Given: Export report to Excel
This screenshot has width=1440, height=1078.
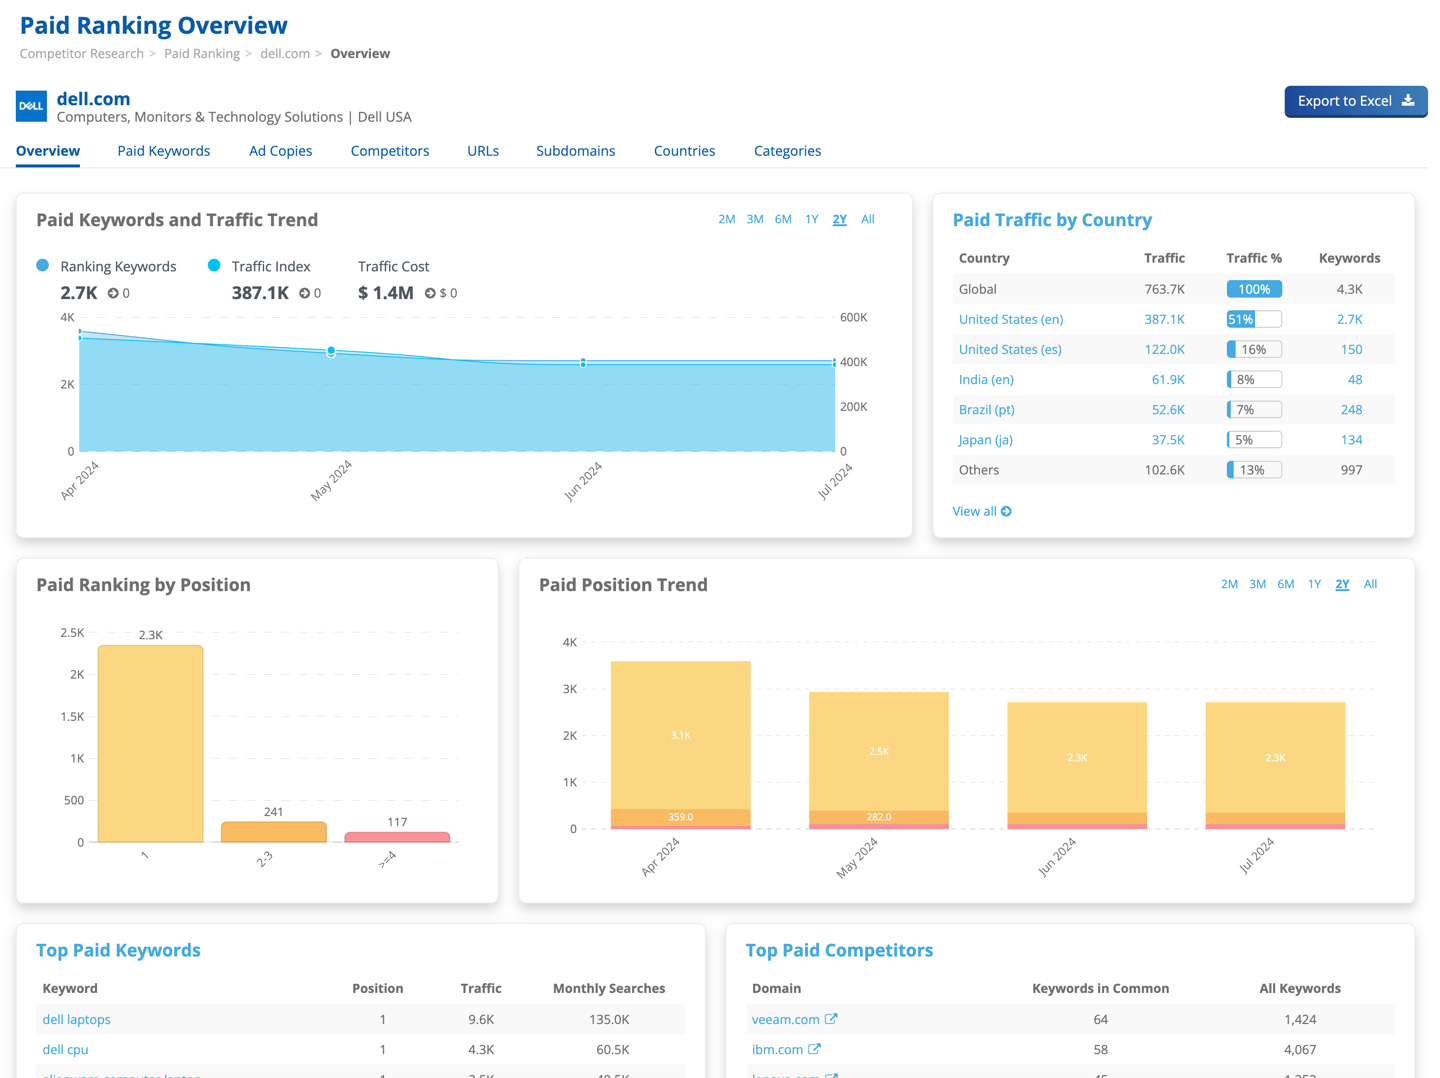Looking at the screenshot, I should click(1355, 101).
